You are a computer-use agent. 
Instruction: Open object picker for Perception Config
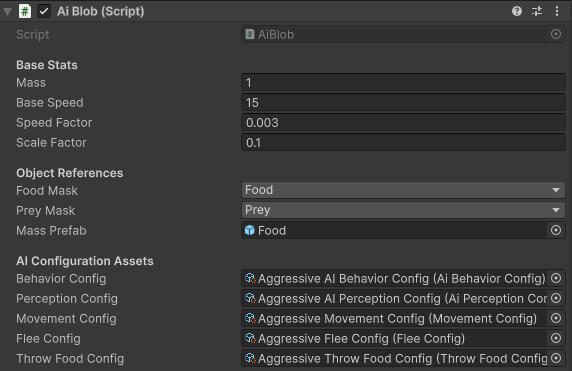point(556,298)
